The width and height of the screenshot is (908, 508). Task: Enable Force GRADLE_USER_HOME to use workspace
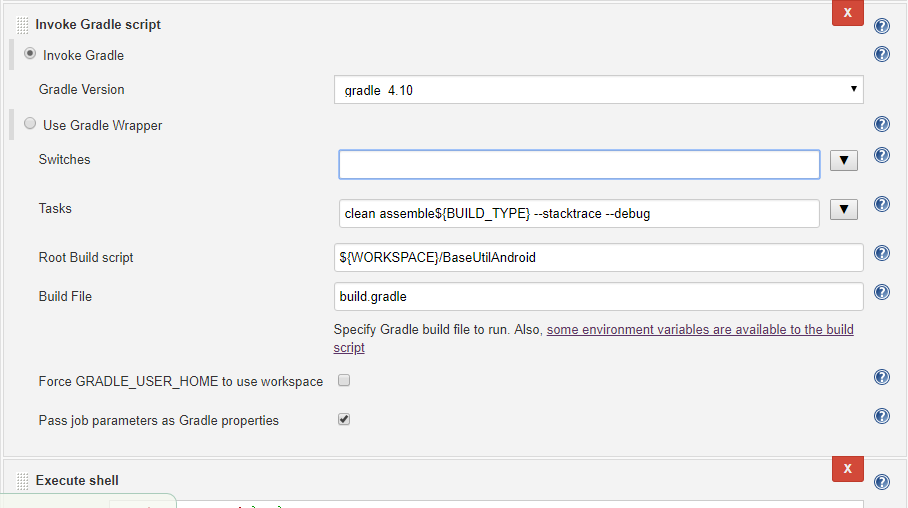[x=344, y=381]
